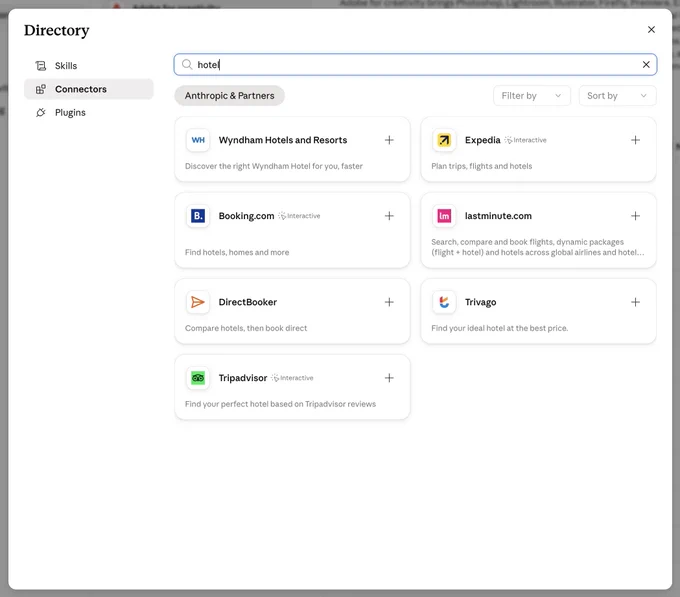Click 'Find your ideal hotel' description
The width and height of the screenshot is (680, 597).
pyautogui.click(x=500, y=328)
